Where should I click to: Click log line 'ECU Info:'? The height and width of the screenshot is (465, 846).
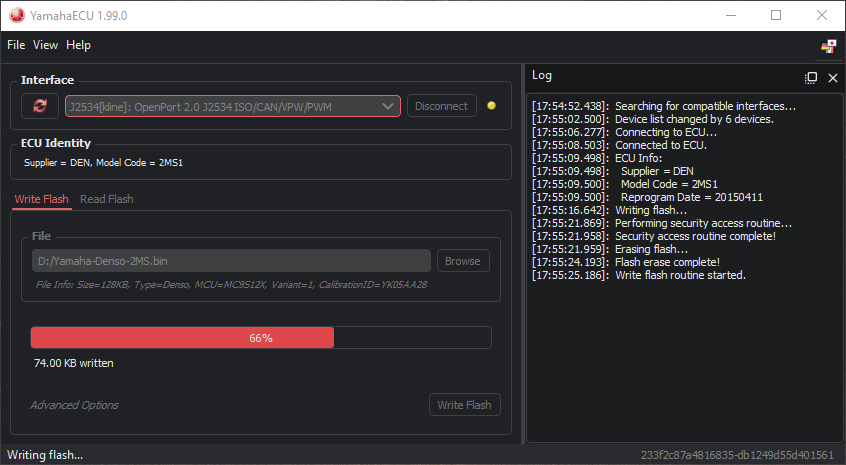597,158
